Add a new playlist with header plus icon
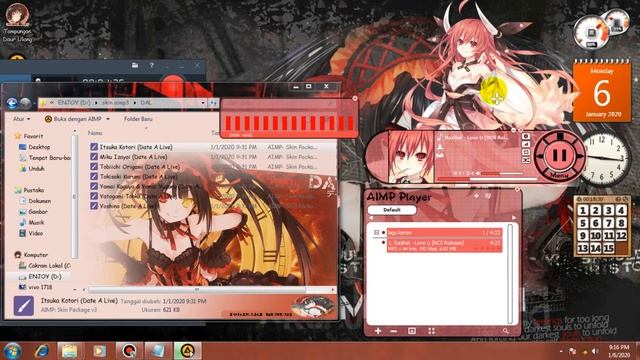This screenshot has height=360, width=640. [476, 196]
